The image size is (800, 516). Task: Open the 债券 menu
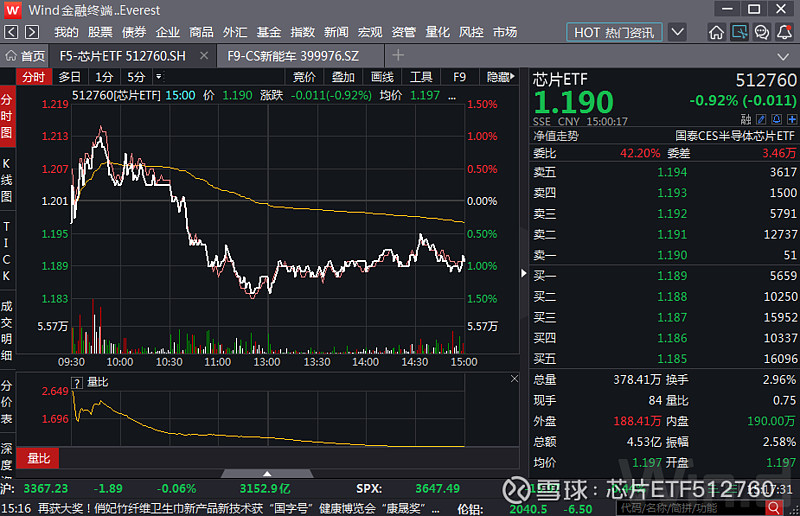click(134, 32)
